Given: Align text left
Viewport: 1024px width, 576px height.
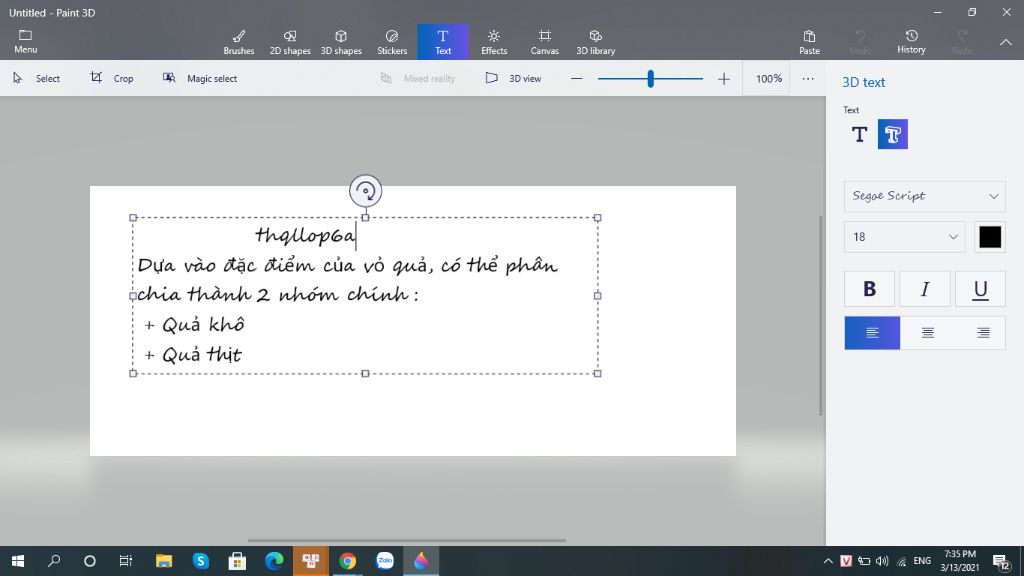Looking at the screenshot, I should pyautogui.click(x=872, y=333).
